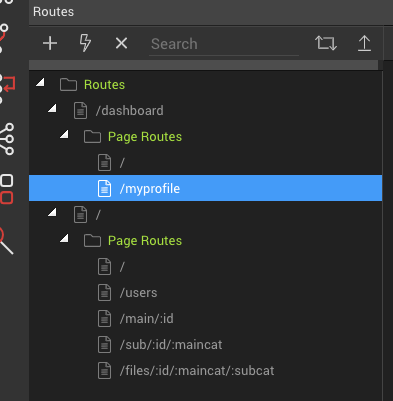Focus the Search routes field

[x=224, y=44]
